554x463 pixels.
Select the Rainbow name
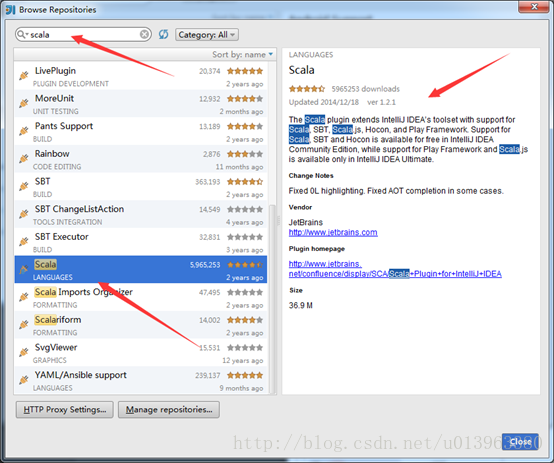coord(52,154)
